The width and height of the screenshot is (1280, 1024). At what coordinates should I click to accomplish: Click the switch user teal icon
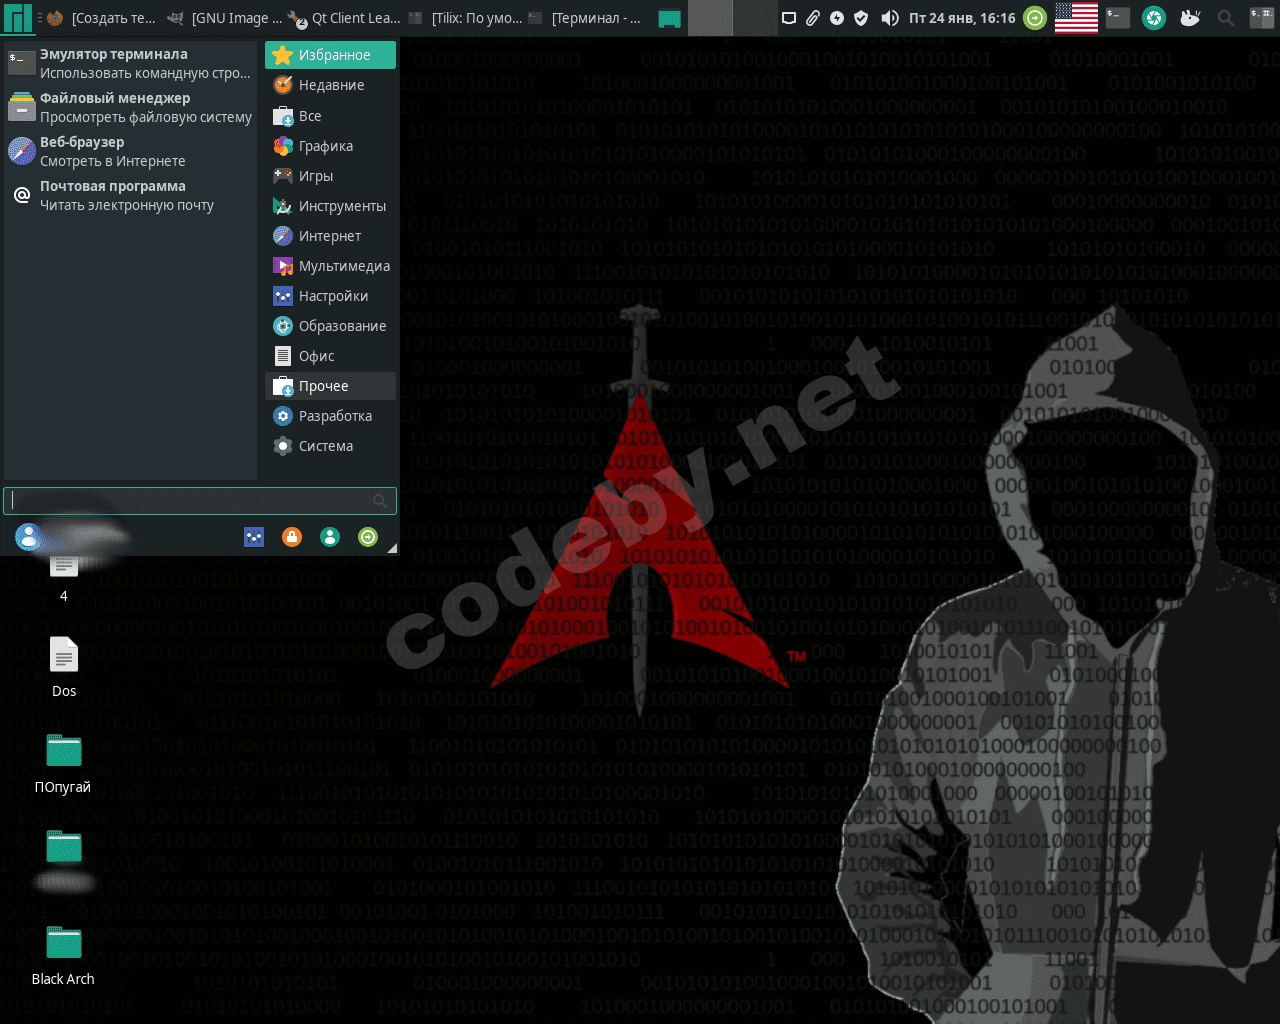coord(330,537)
